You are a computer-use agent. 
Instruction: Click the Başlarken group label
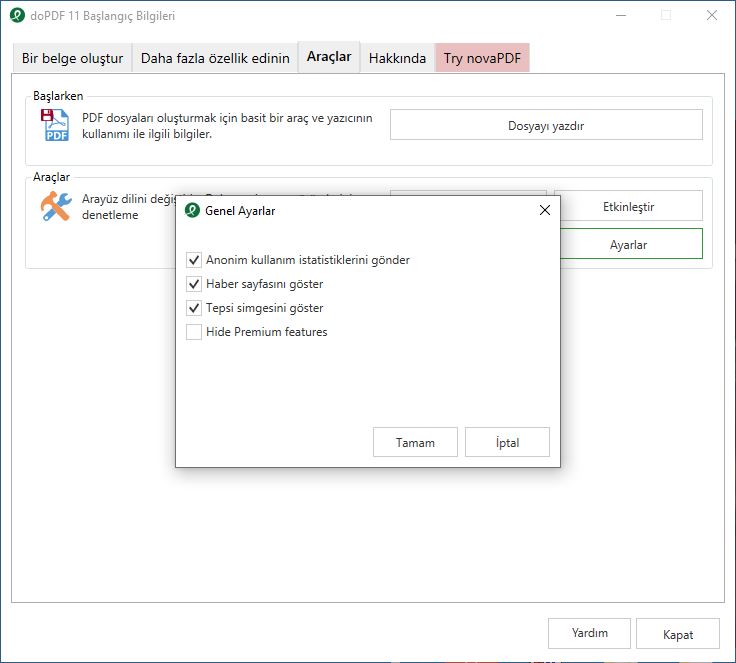point(58,96)
